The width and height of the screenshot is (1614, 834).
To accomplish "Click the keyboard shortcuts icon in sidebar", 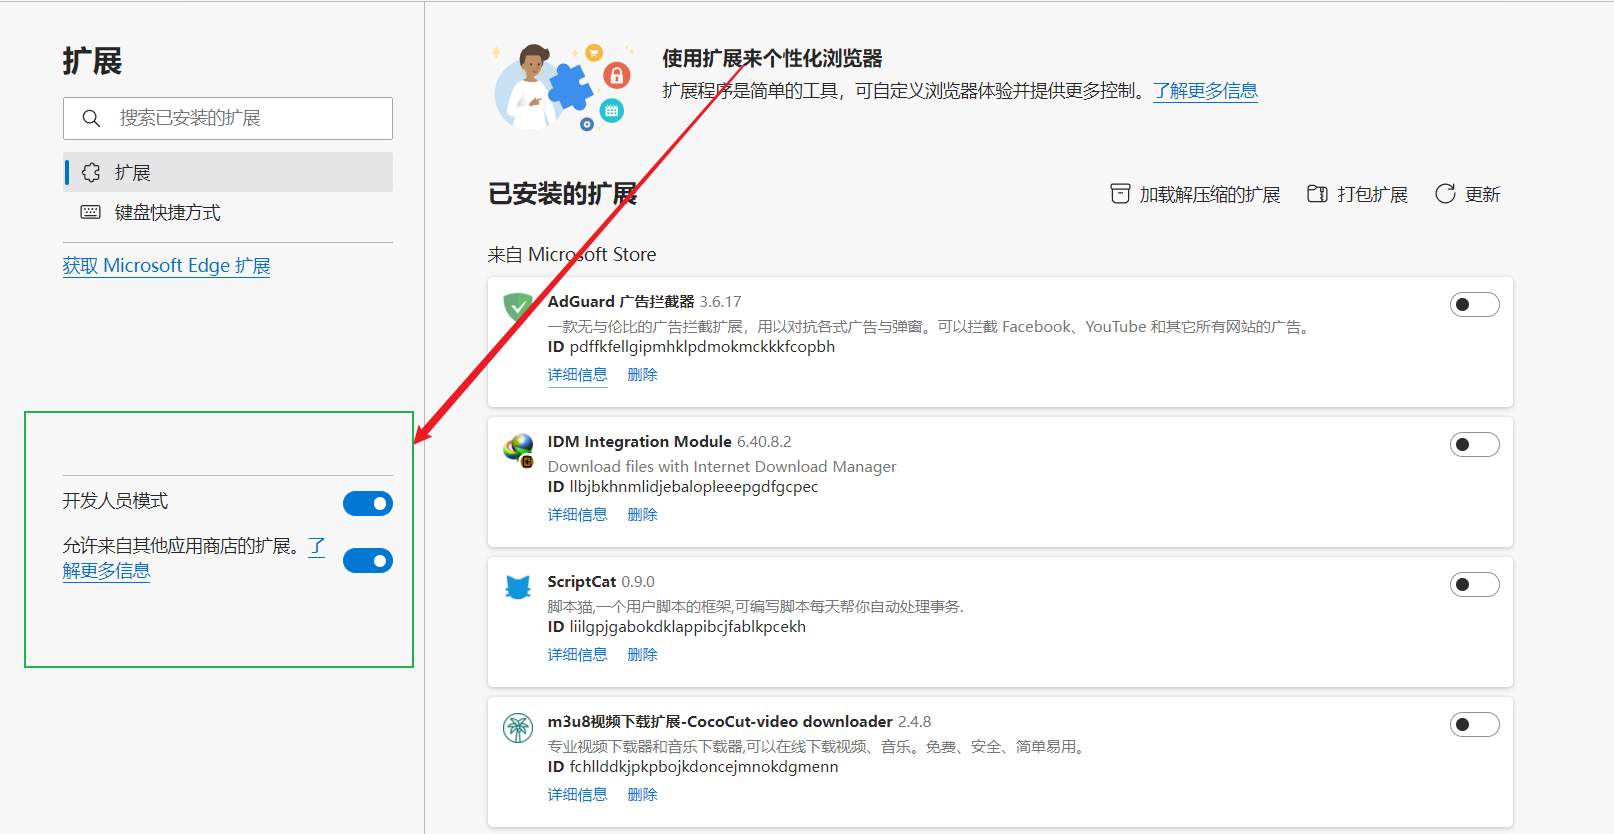I will [91, 212].
